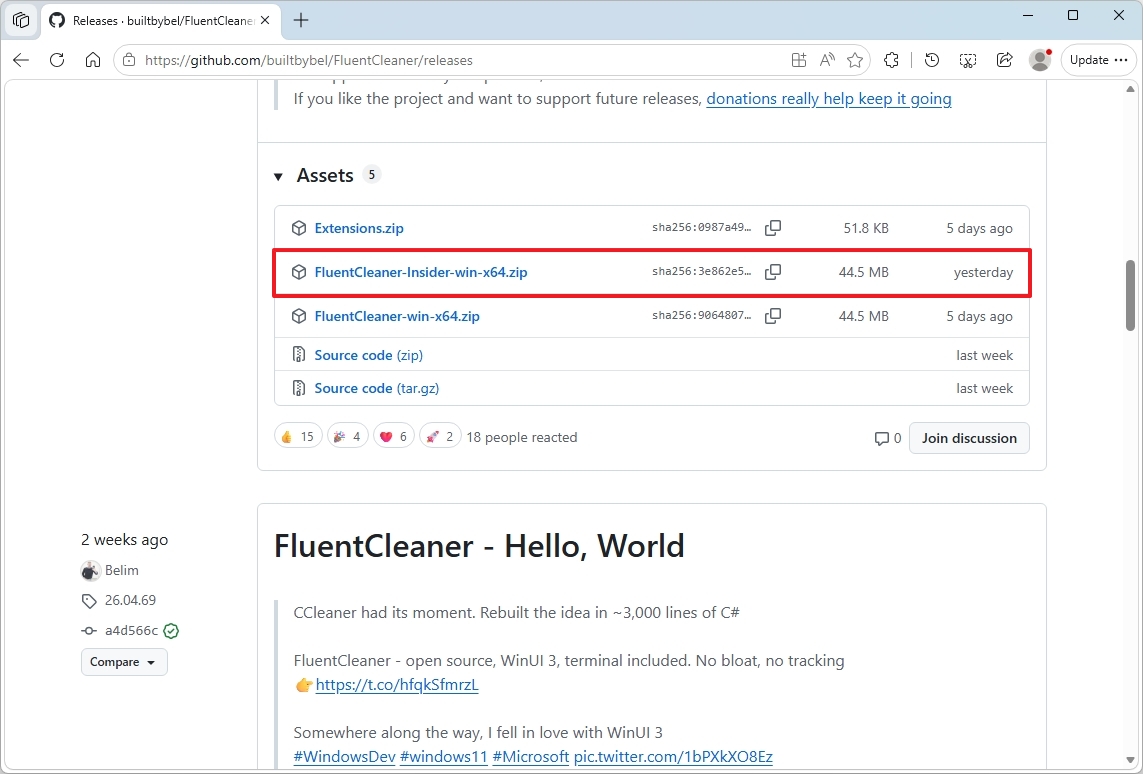Minimize the browser window
This screenshot has height=774, width=1143.
tap(1028, 15)
